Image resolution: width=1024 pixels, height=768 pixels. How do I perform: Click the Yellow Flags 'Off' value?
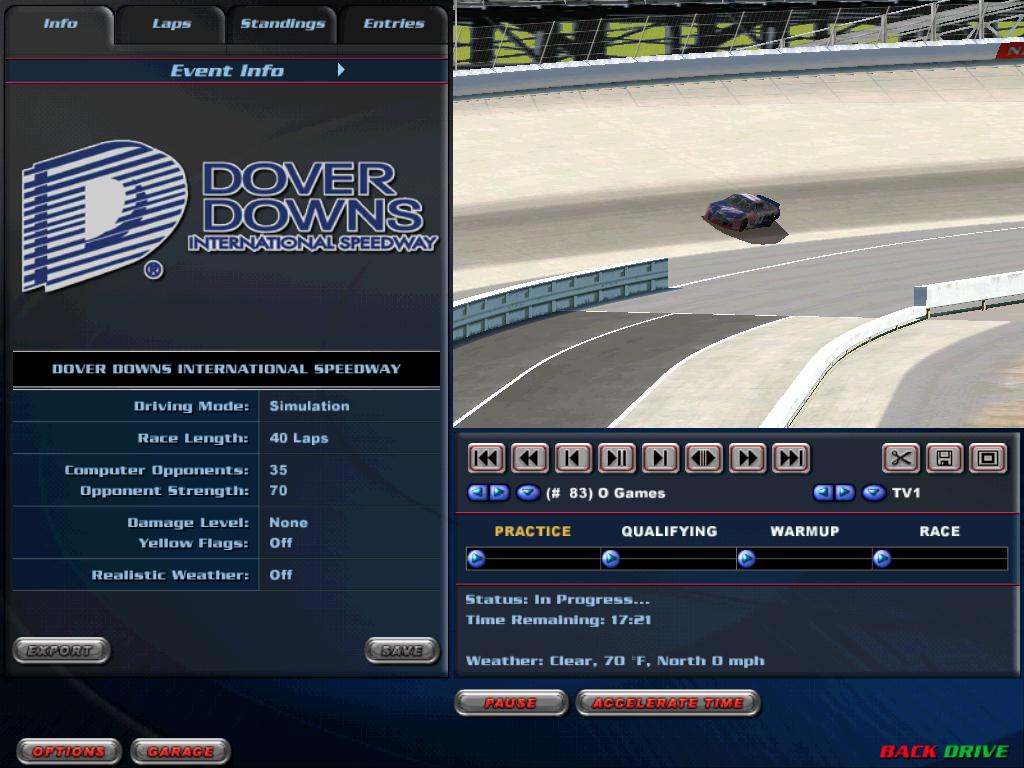pyautogui.click(x=281, y=543)
